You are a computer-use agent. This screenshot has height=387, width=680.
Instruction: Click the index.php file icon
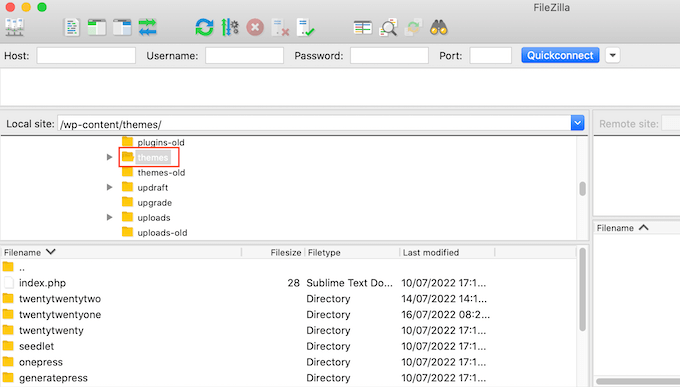(x=8, y=283)
